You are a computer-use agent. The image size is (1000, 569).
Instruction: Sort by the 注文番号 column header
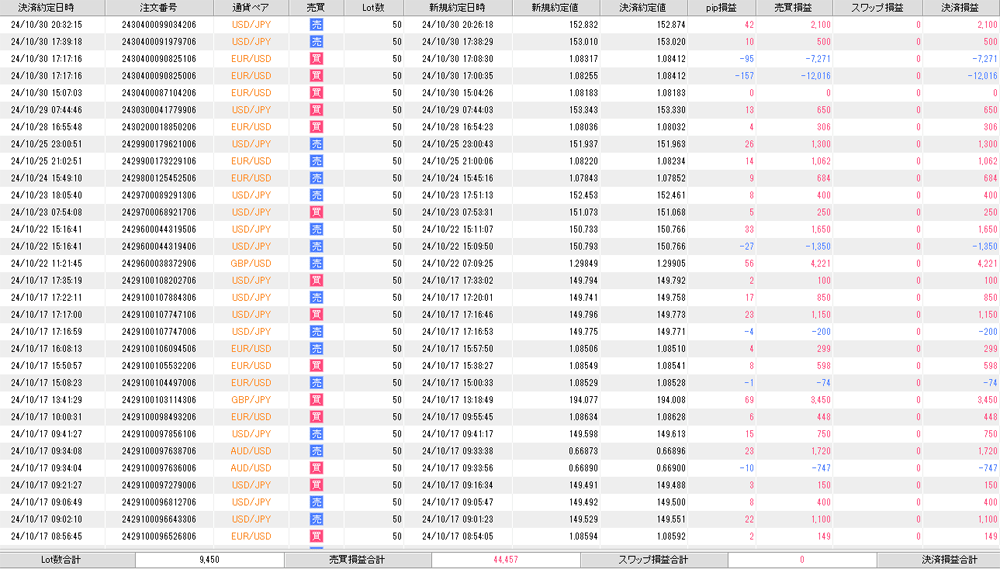[158, 8]
